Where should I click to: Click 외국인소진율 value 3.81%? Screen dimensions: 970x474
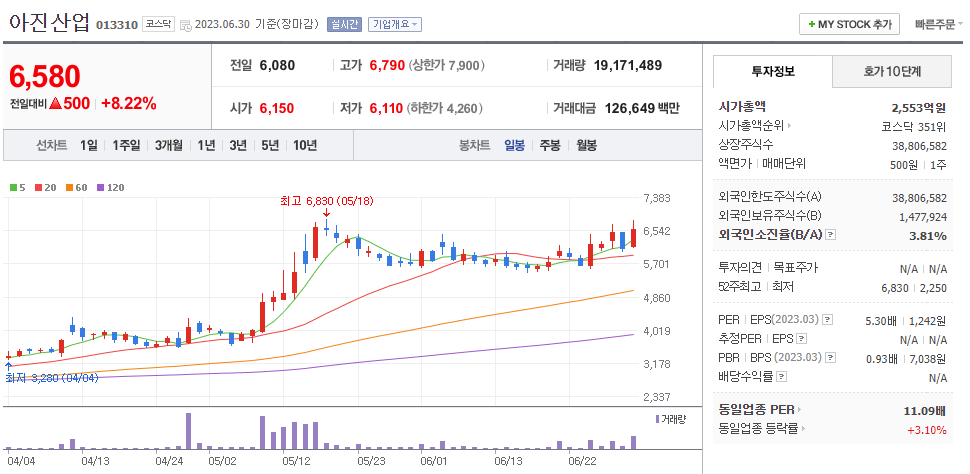(927, 236)
